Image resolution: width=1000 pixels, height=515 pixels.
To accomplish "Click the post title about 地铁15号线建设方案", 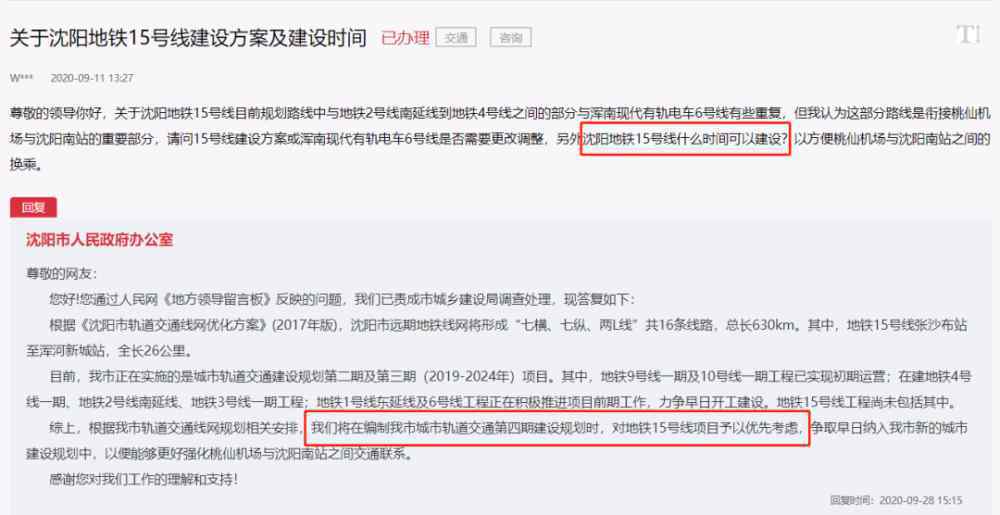I will (x=188, y=38).
